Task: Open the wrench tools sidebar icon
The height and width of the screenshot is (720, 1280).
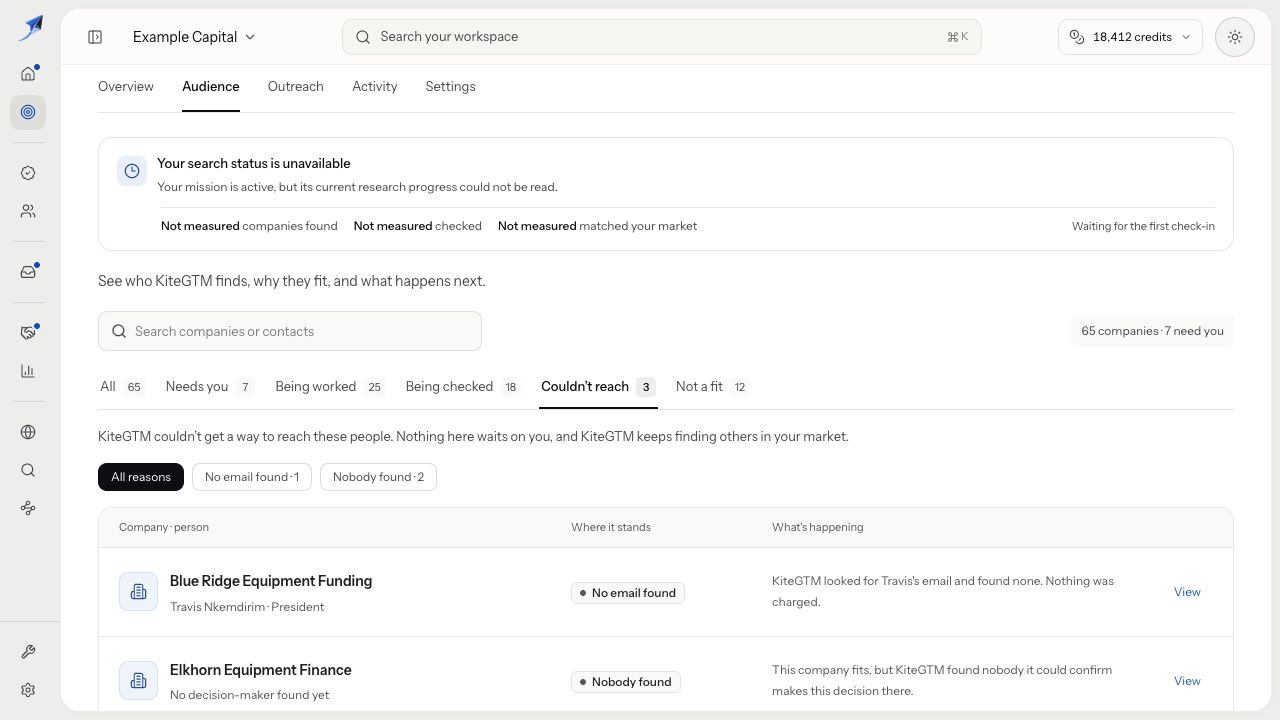Action: pos(28,652)
